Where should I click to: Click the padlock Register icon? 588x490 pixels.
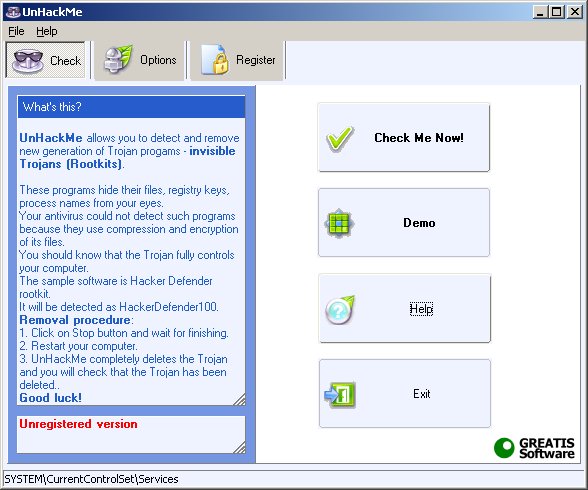coord(215,59)
